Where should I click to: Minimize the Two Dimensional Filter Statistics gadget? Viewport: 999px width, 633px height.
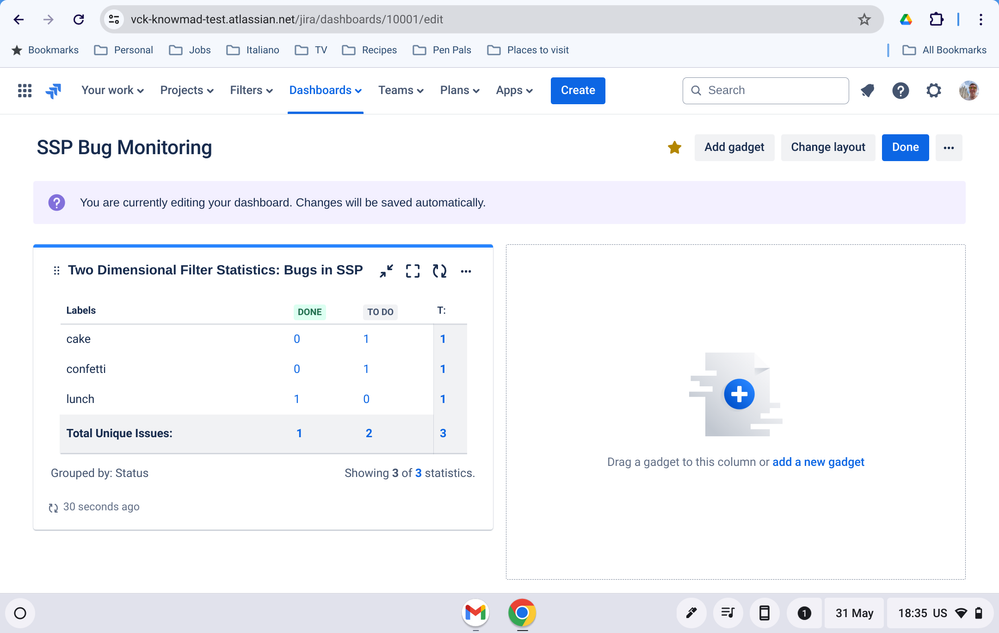[386, 271]
